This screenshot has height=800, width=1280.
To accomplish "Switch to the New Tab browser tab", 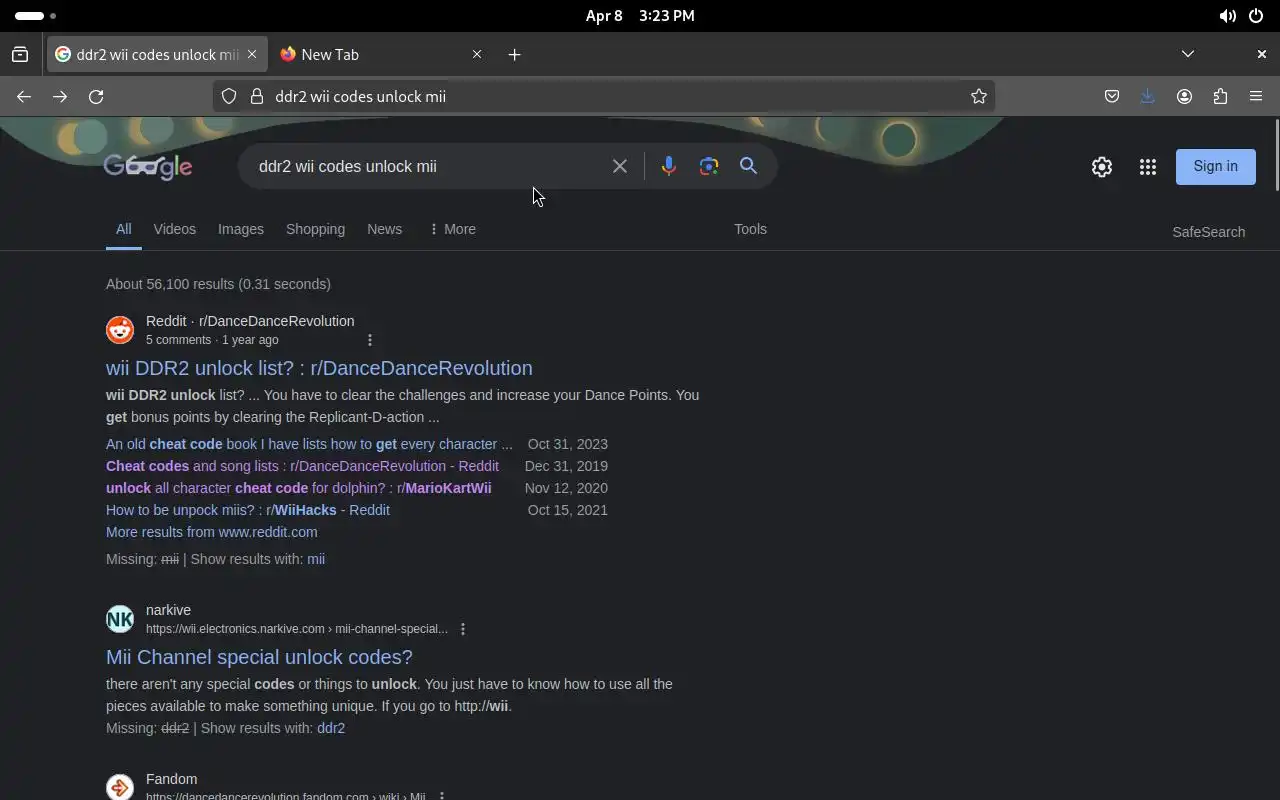I will 380,54.
